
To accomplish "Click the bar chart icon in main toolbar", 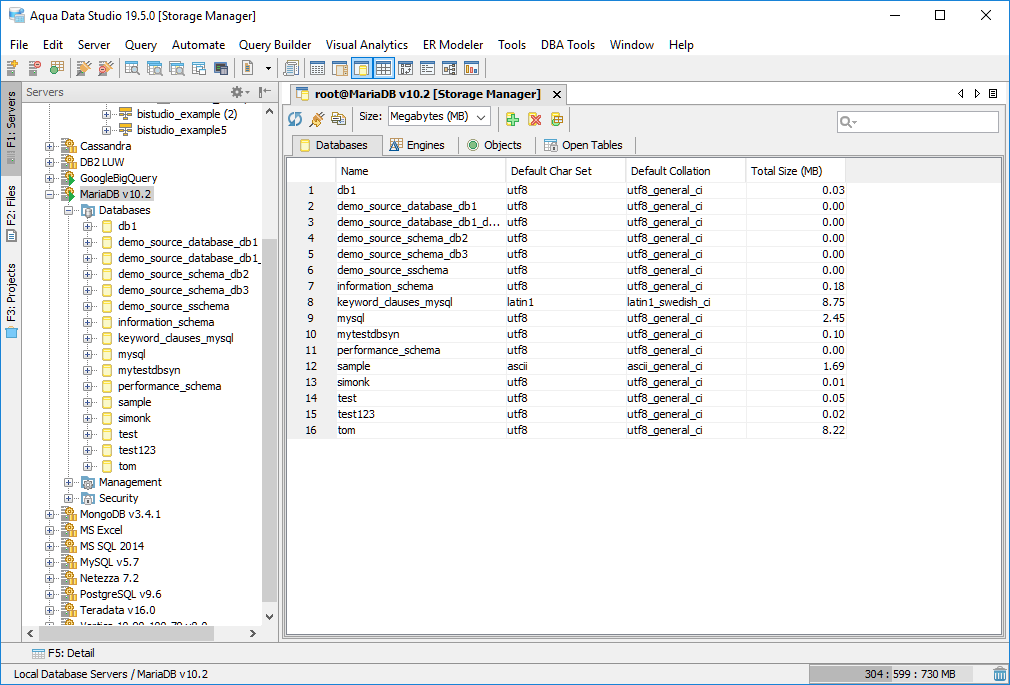I will 471,69.
